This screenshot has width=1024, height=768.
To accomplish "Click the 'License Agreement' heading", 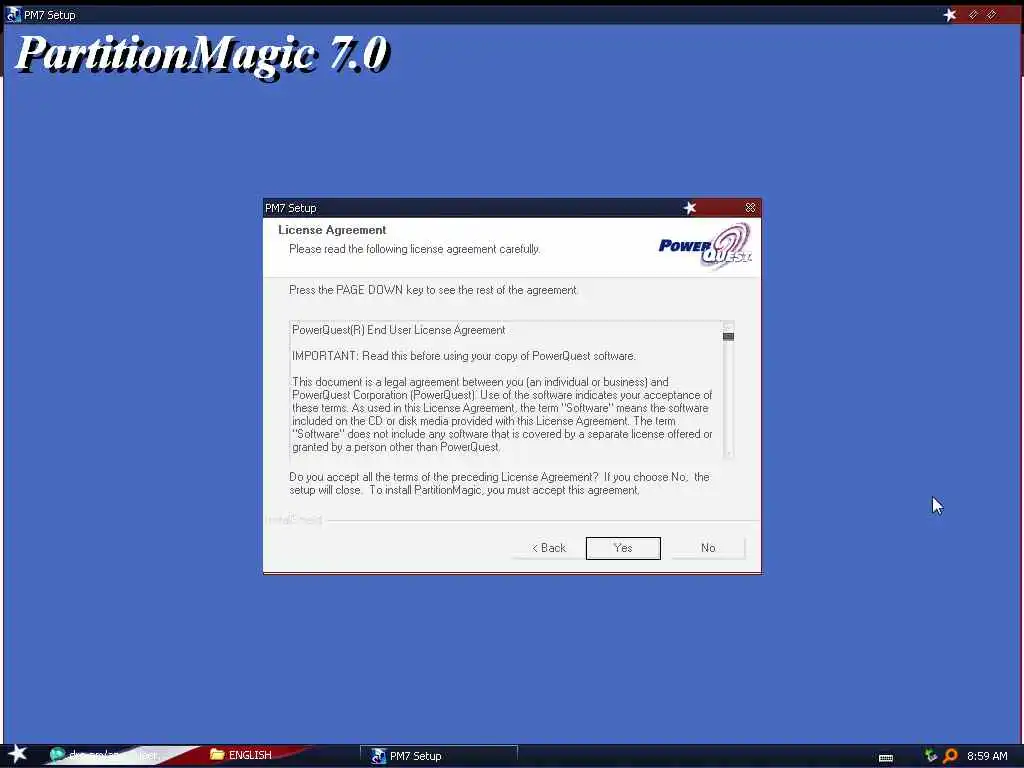I will 332,230.
